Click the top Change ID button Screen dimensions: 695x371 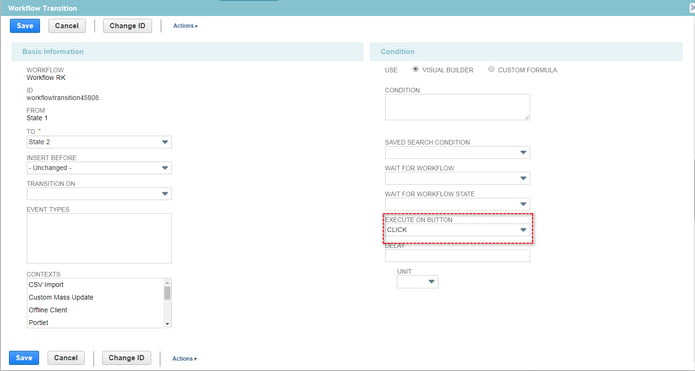[x=128, y=26]
